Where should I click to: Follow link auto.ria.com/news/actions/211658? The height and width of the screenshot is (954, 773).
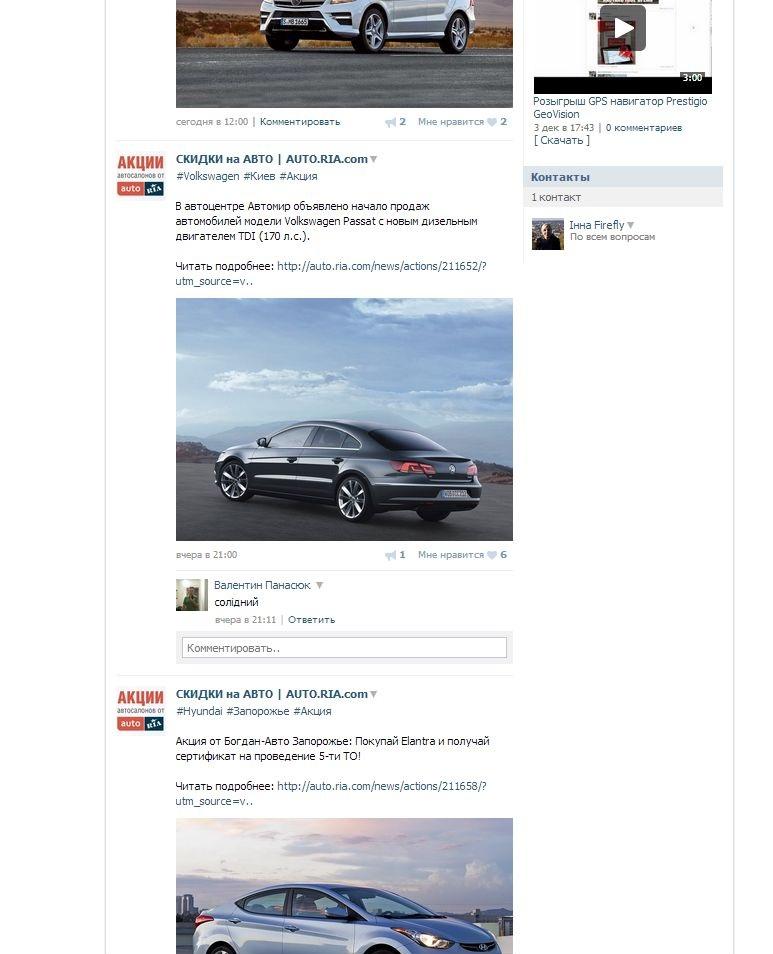pos(381,786)
